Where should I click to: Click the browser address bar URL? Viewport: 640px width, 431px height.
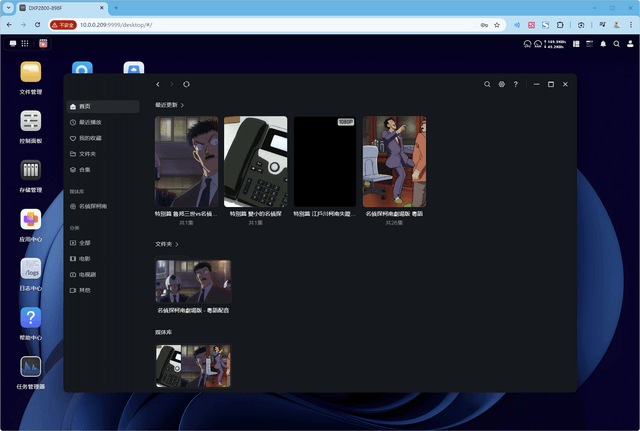point(116,25)
